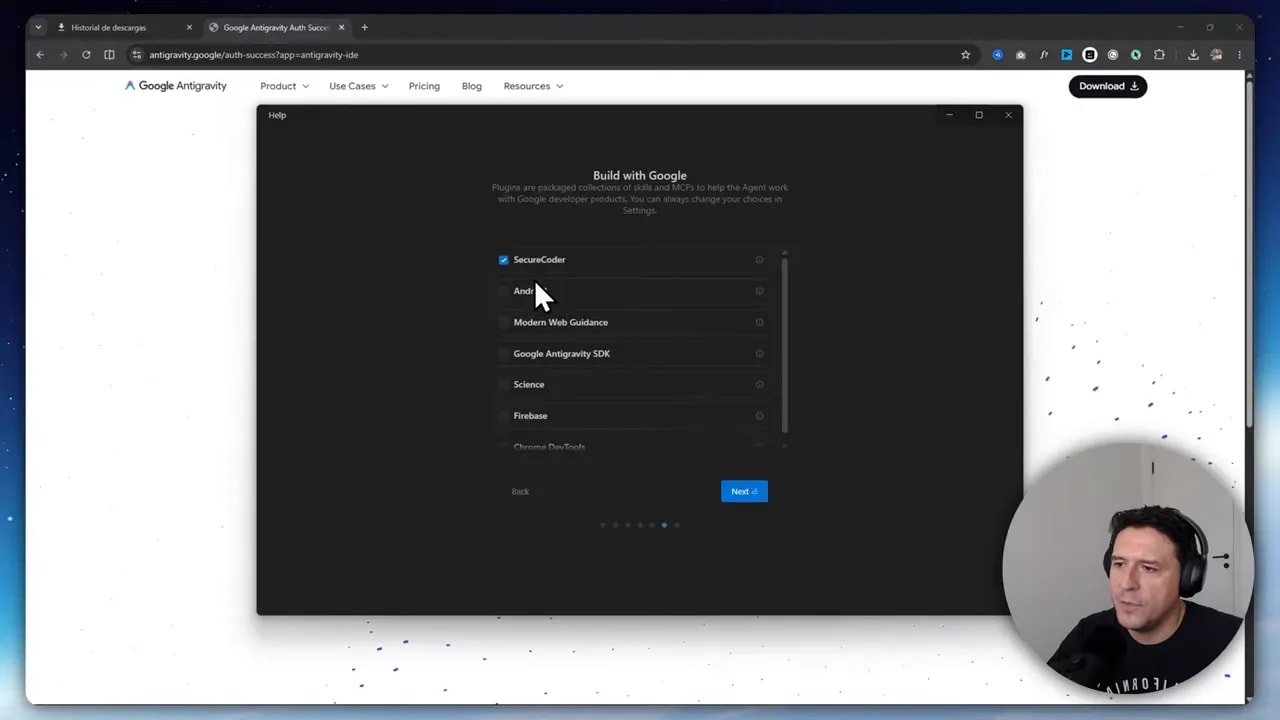Expand the Resources dropdown
The image size is (1280, 720).
click(x=533, y=86)
